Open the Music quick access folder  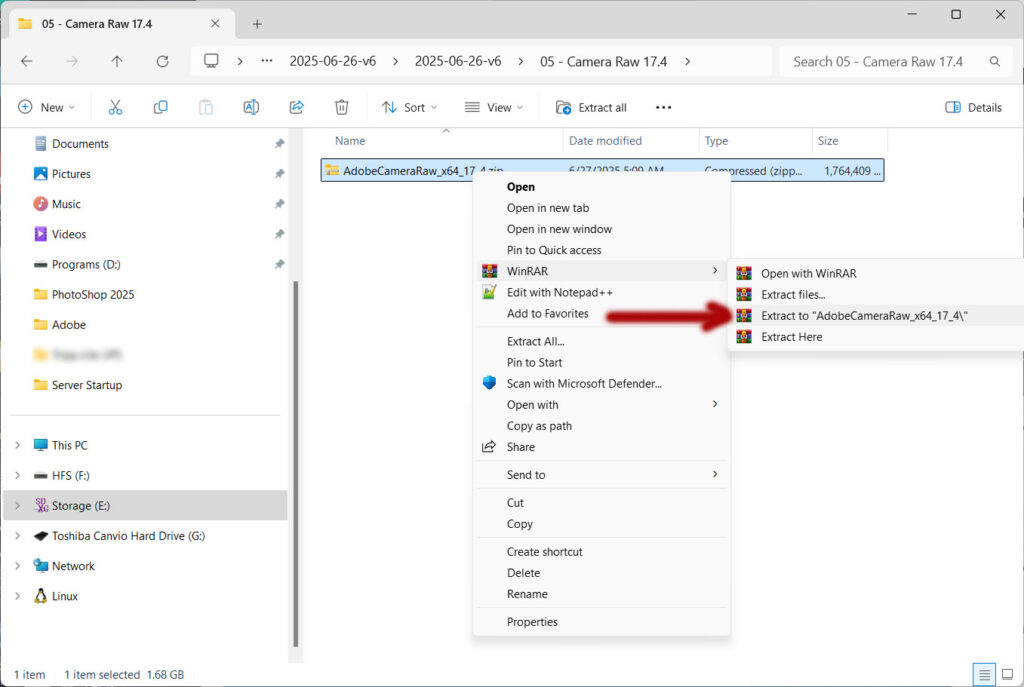(66, 204)
